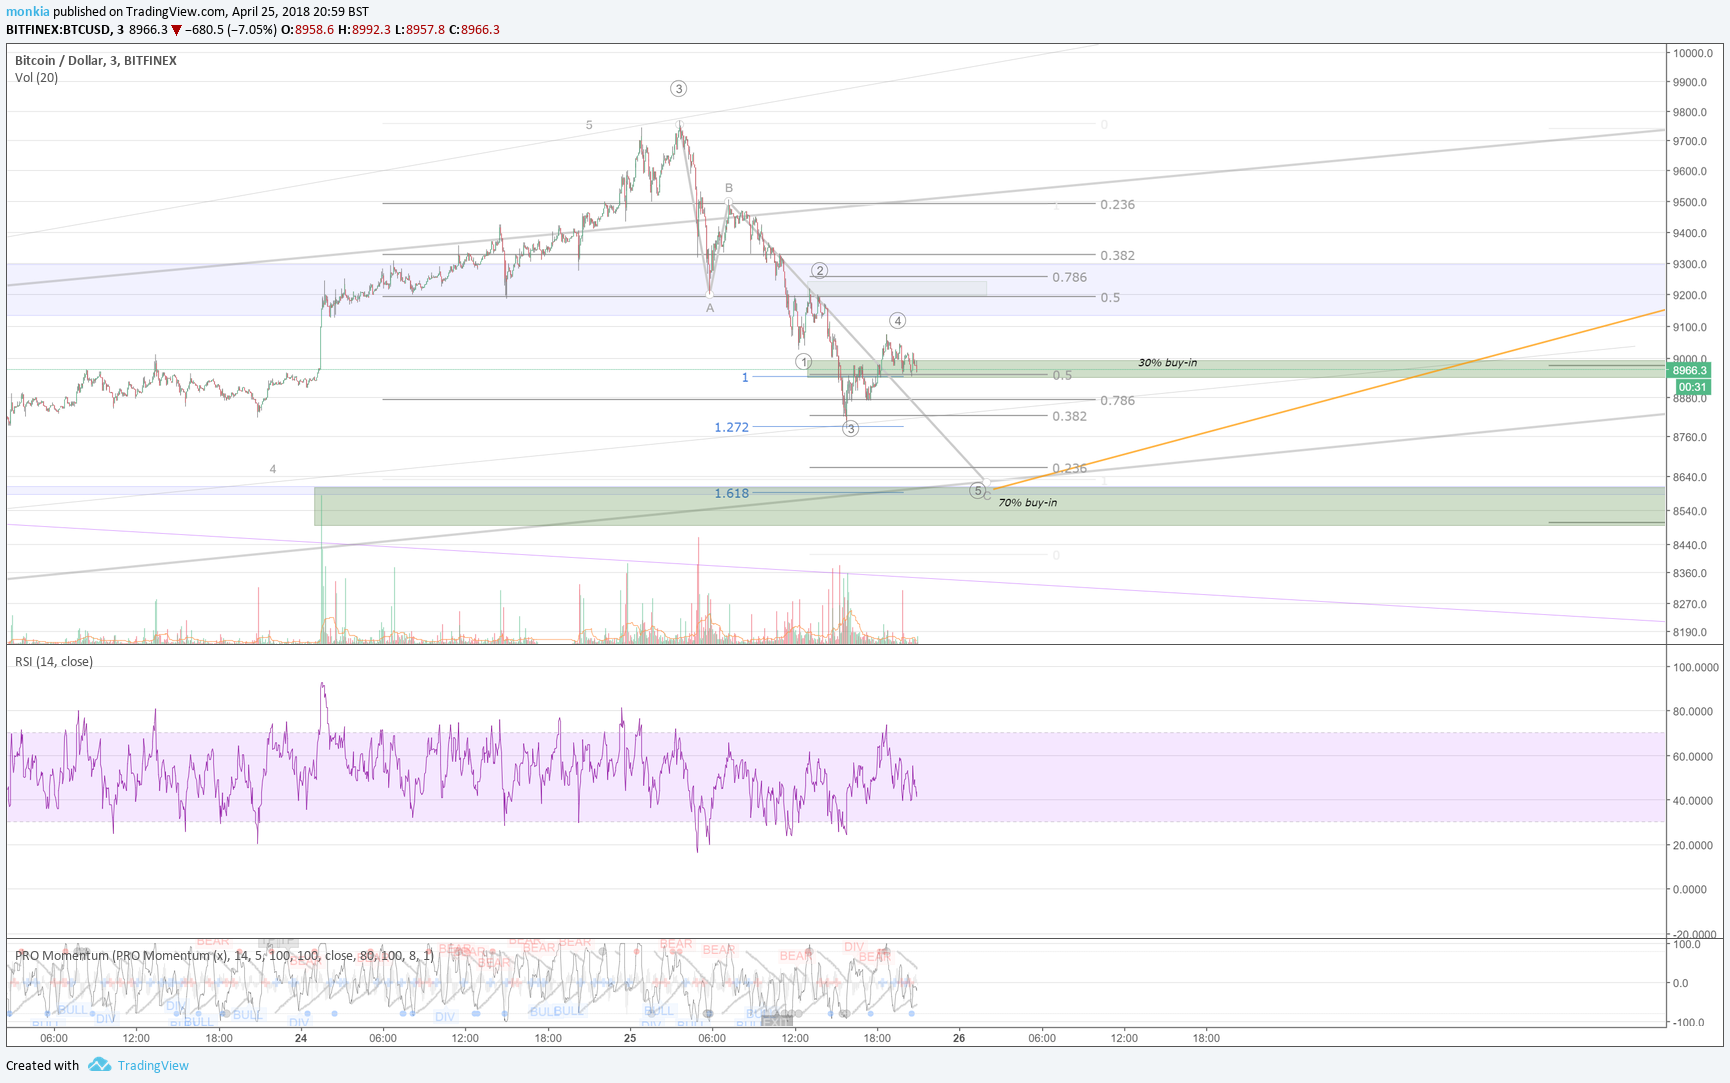Click the 1.618 Fibonacci extension label
Image resolution: width=1730 pixels, height=1083 pixels.
[731, 493]
